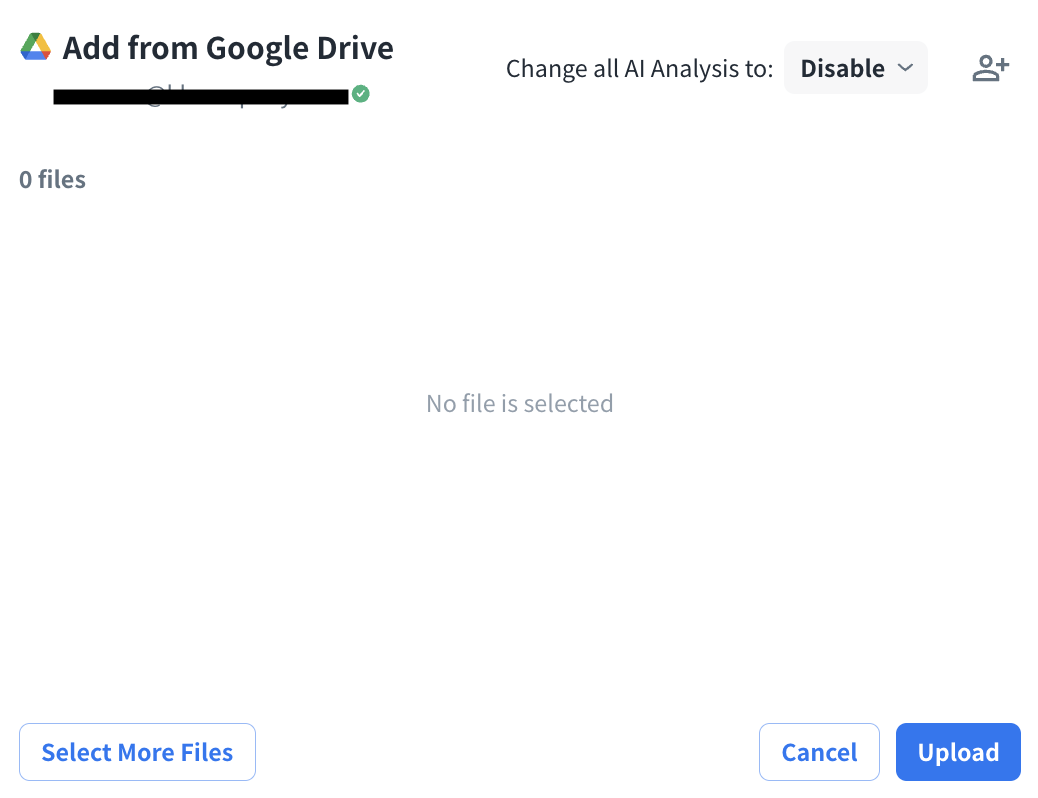The height and width of the screenshot is (798, 1038).
Task: Open the Disable AI Analysis dropdown
Action: (x=855, y=68)
